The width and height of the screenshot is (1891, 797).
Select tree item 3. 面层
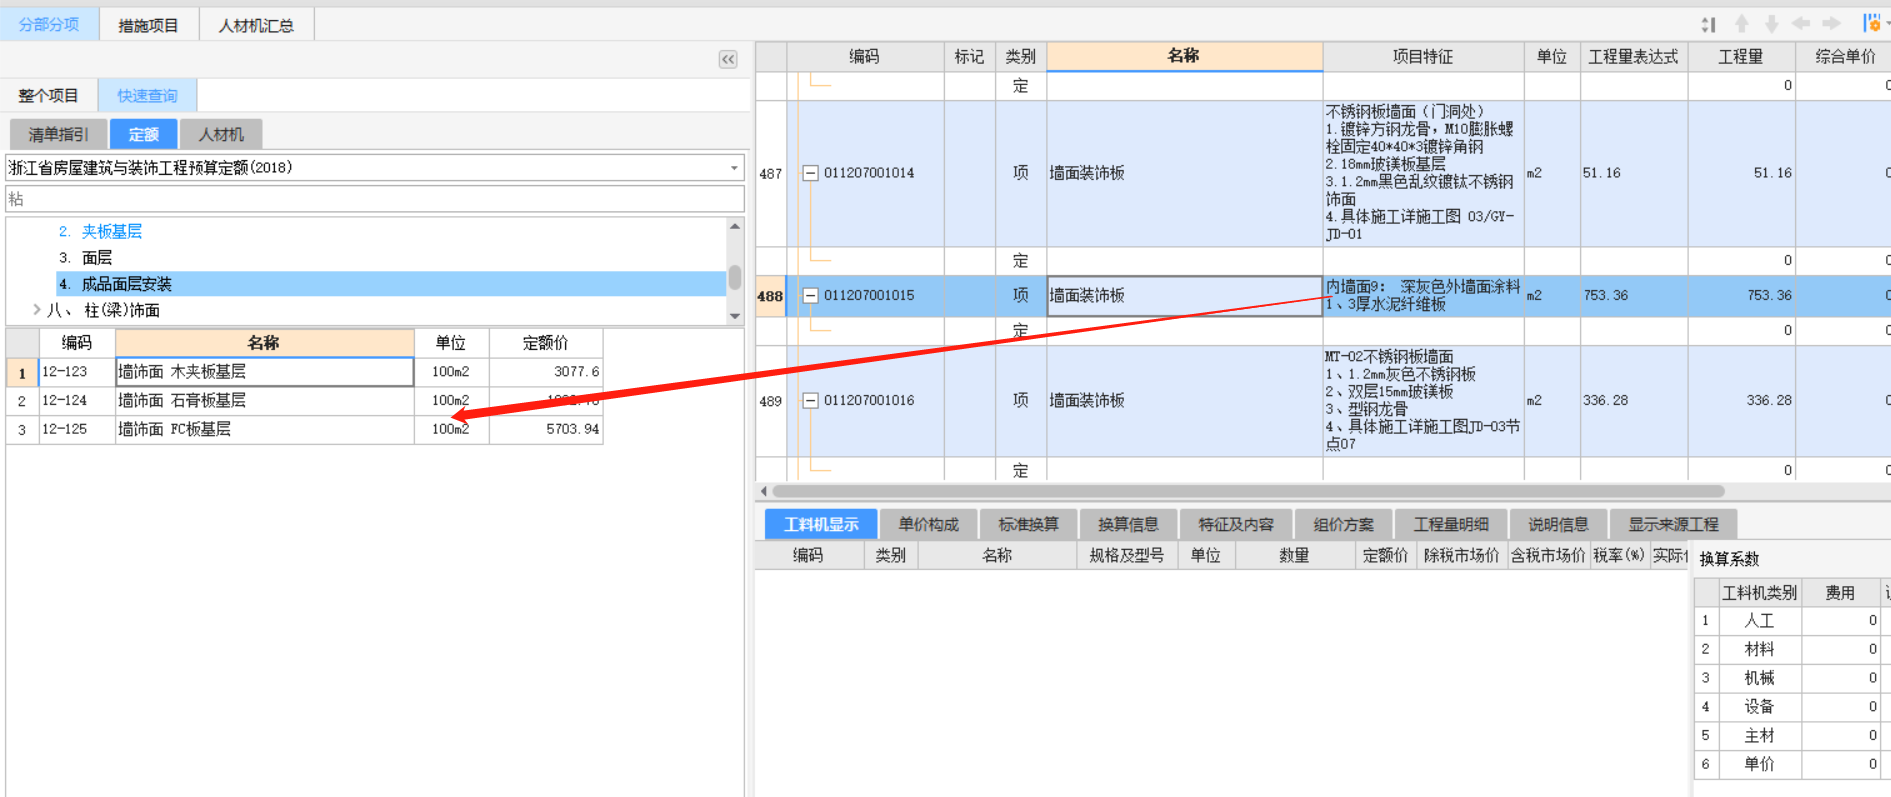[85, 258]
